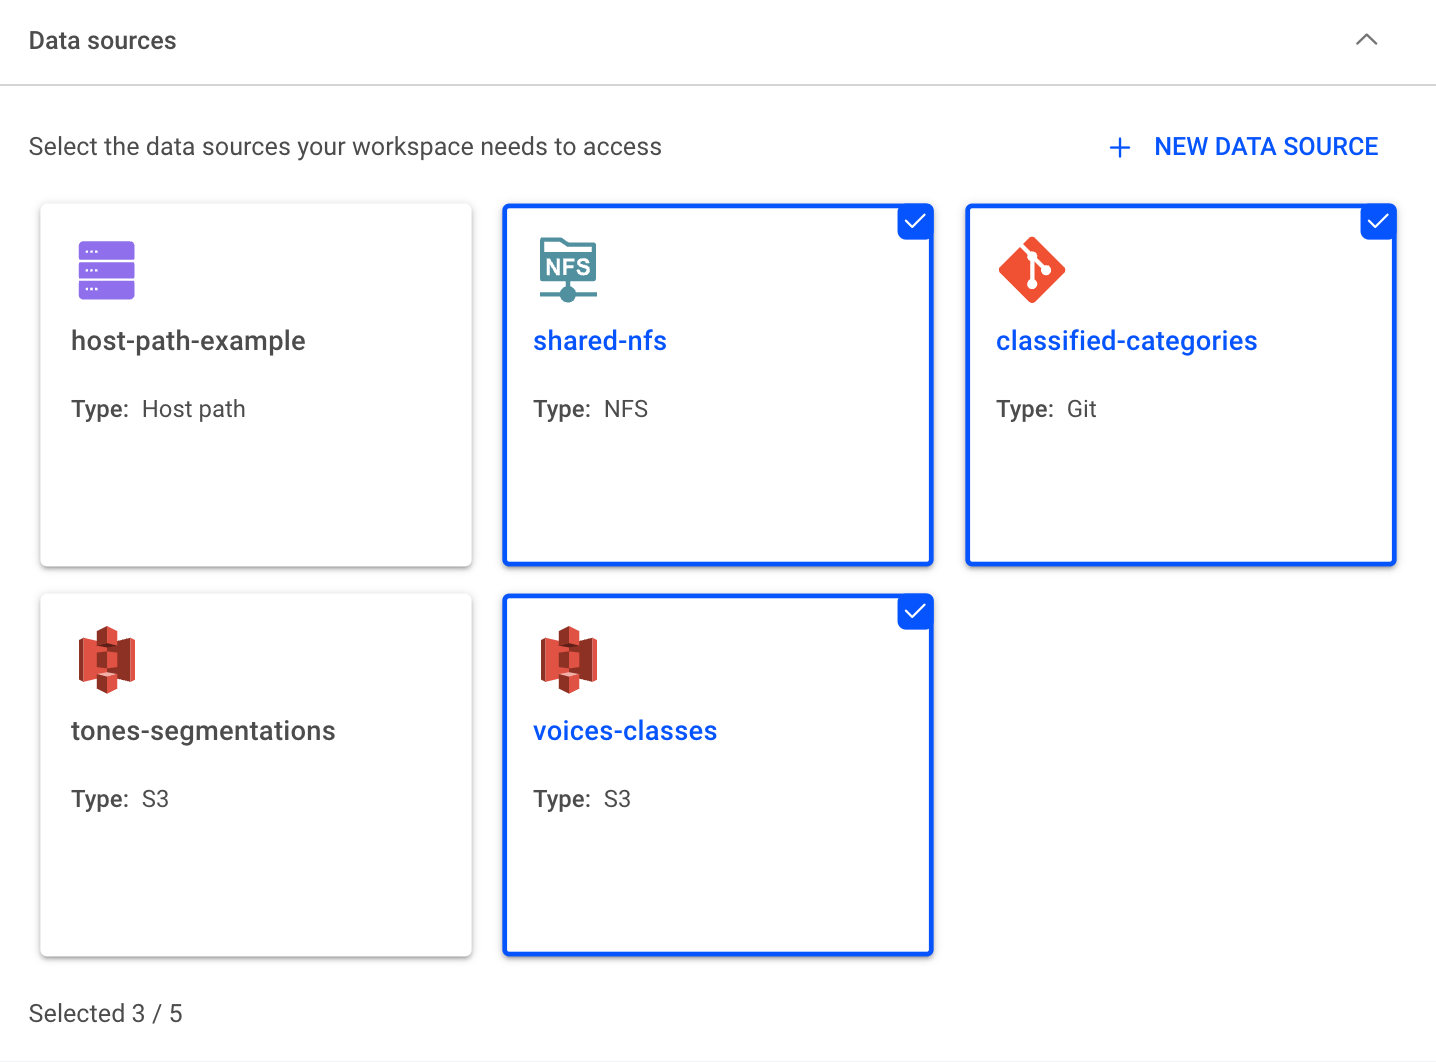This screenshot has height=1062, width=1436.
Task: Collapse the Data sources section chevron
Action: pyautogui.click(x=1366, y=40)
